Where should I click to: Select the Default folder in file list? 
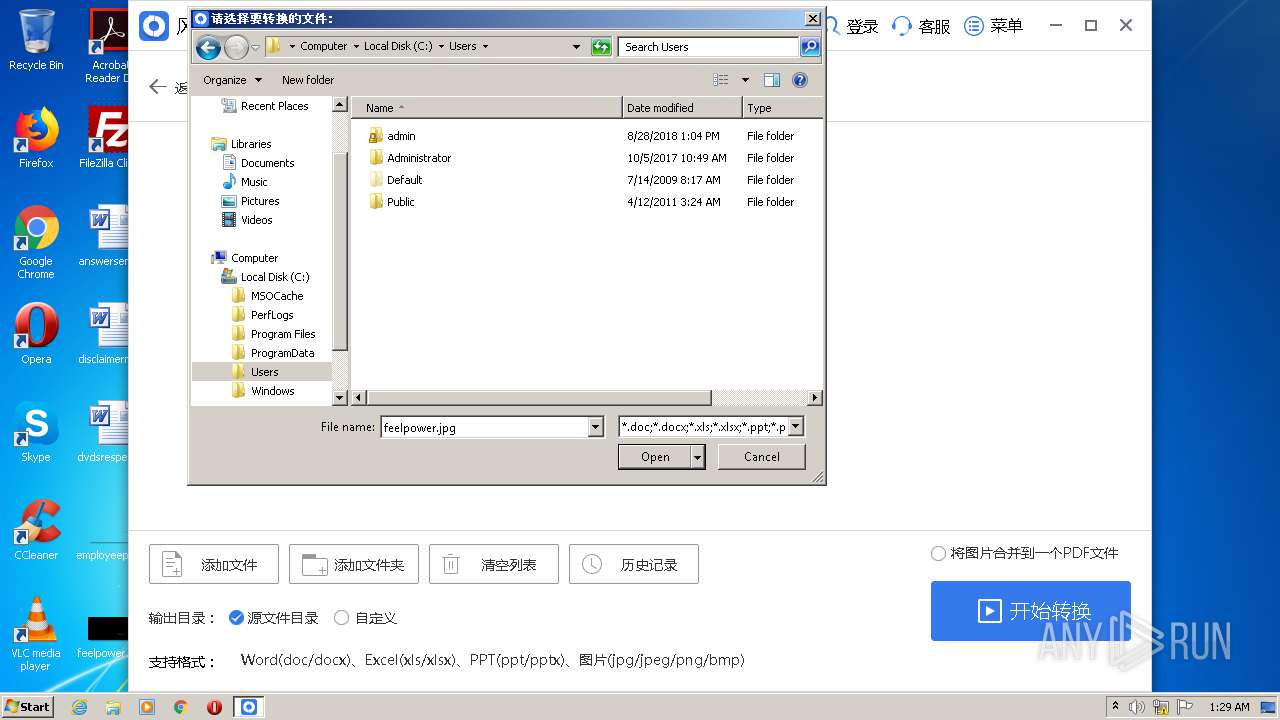coord(404,180)
